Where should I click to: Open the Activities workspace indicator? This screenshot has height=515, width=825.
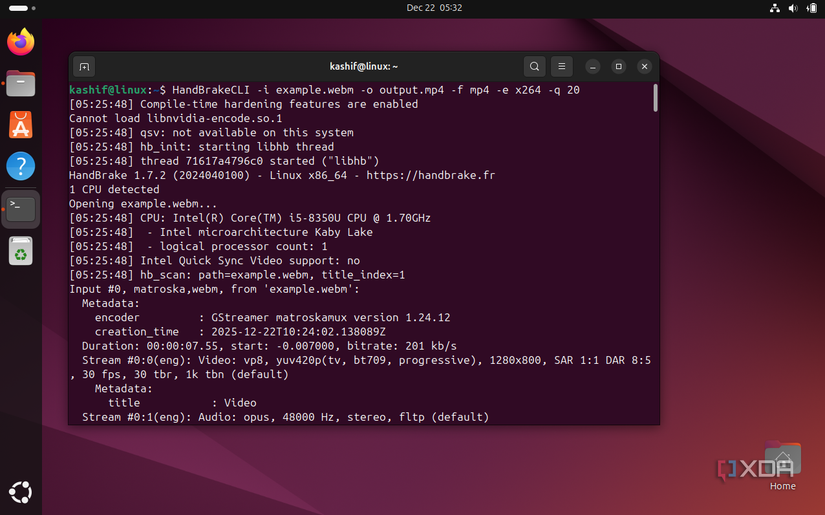point(22,8)
